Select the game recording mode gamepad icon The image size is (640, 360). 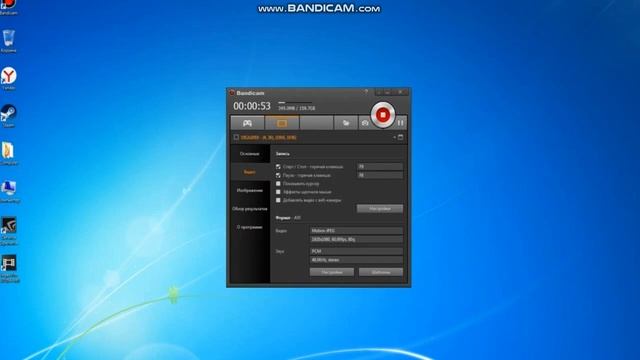[247, 123]
